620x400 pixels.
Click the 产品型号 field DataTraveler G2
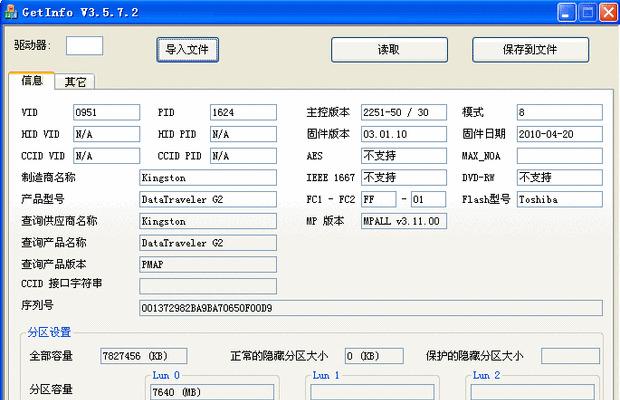tap(208, 199)
